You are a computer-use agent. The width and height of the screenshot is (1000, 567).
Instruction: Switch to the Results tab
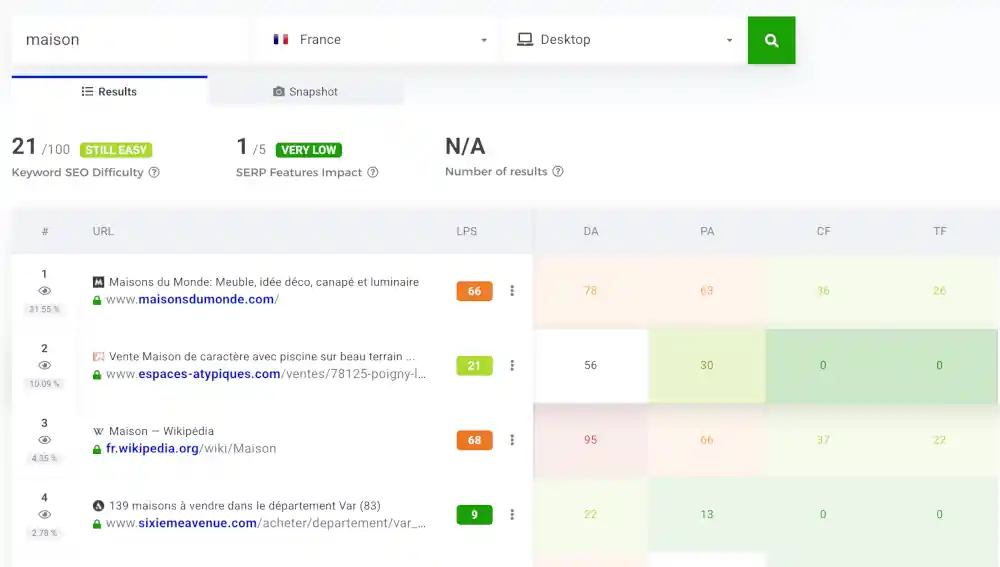coord(109,91)
